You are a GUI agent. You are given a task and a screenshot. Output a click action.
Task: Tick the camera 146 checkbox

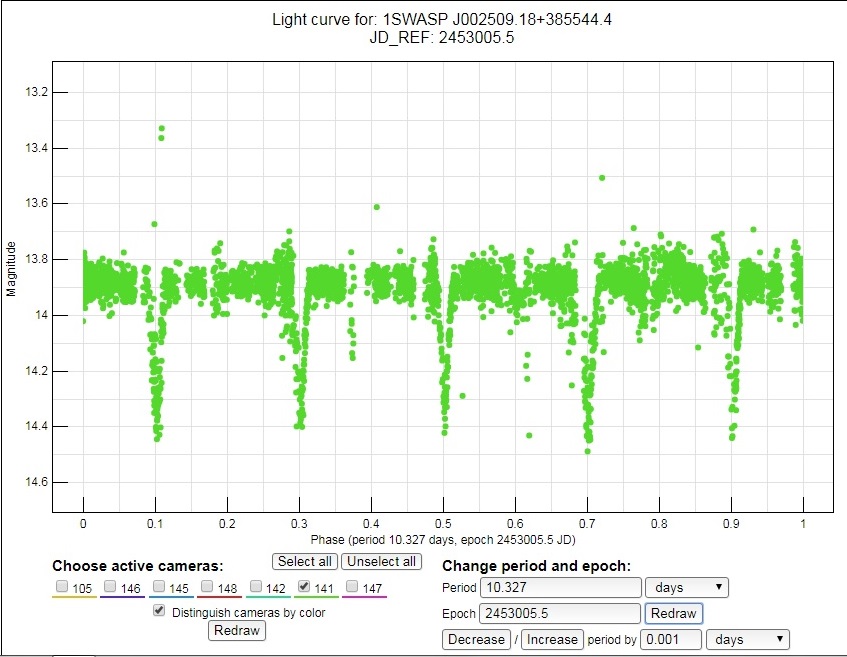click(x=111, y=587)
